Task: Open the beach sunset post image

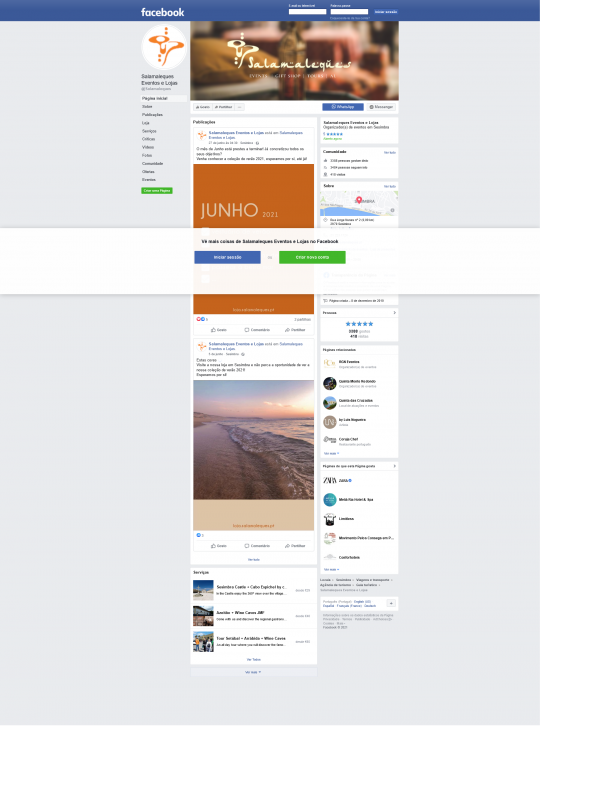Action: [253, 455]
